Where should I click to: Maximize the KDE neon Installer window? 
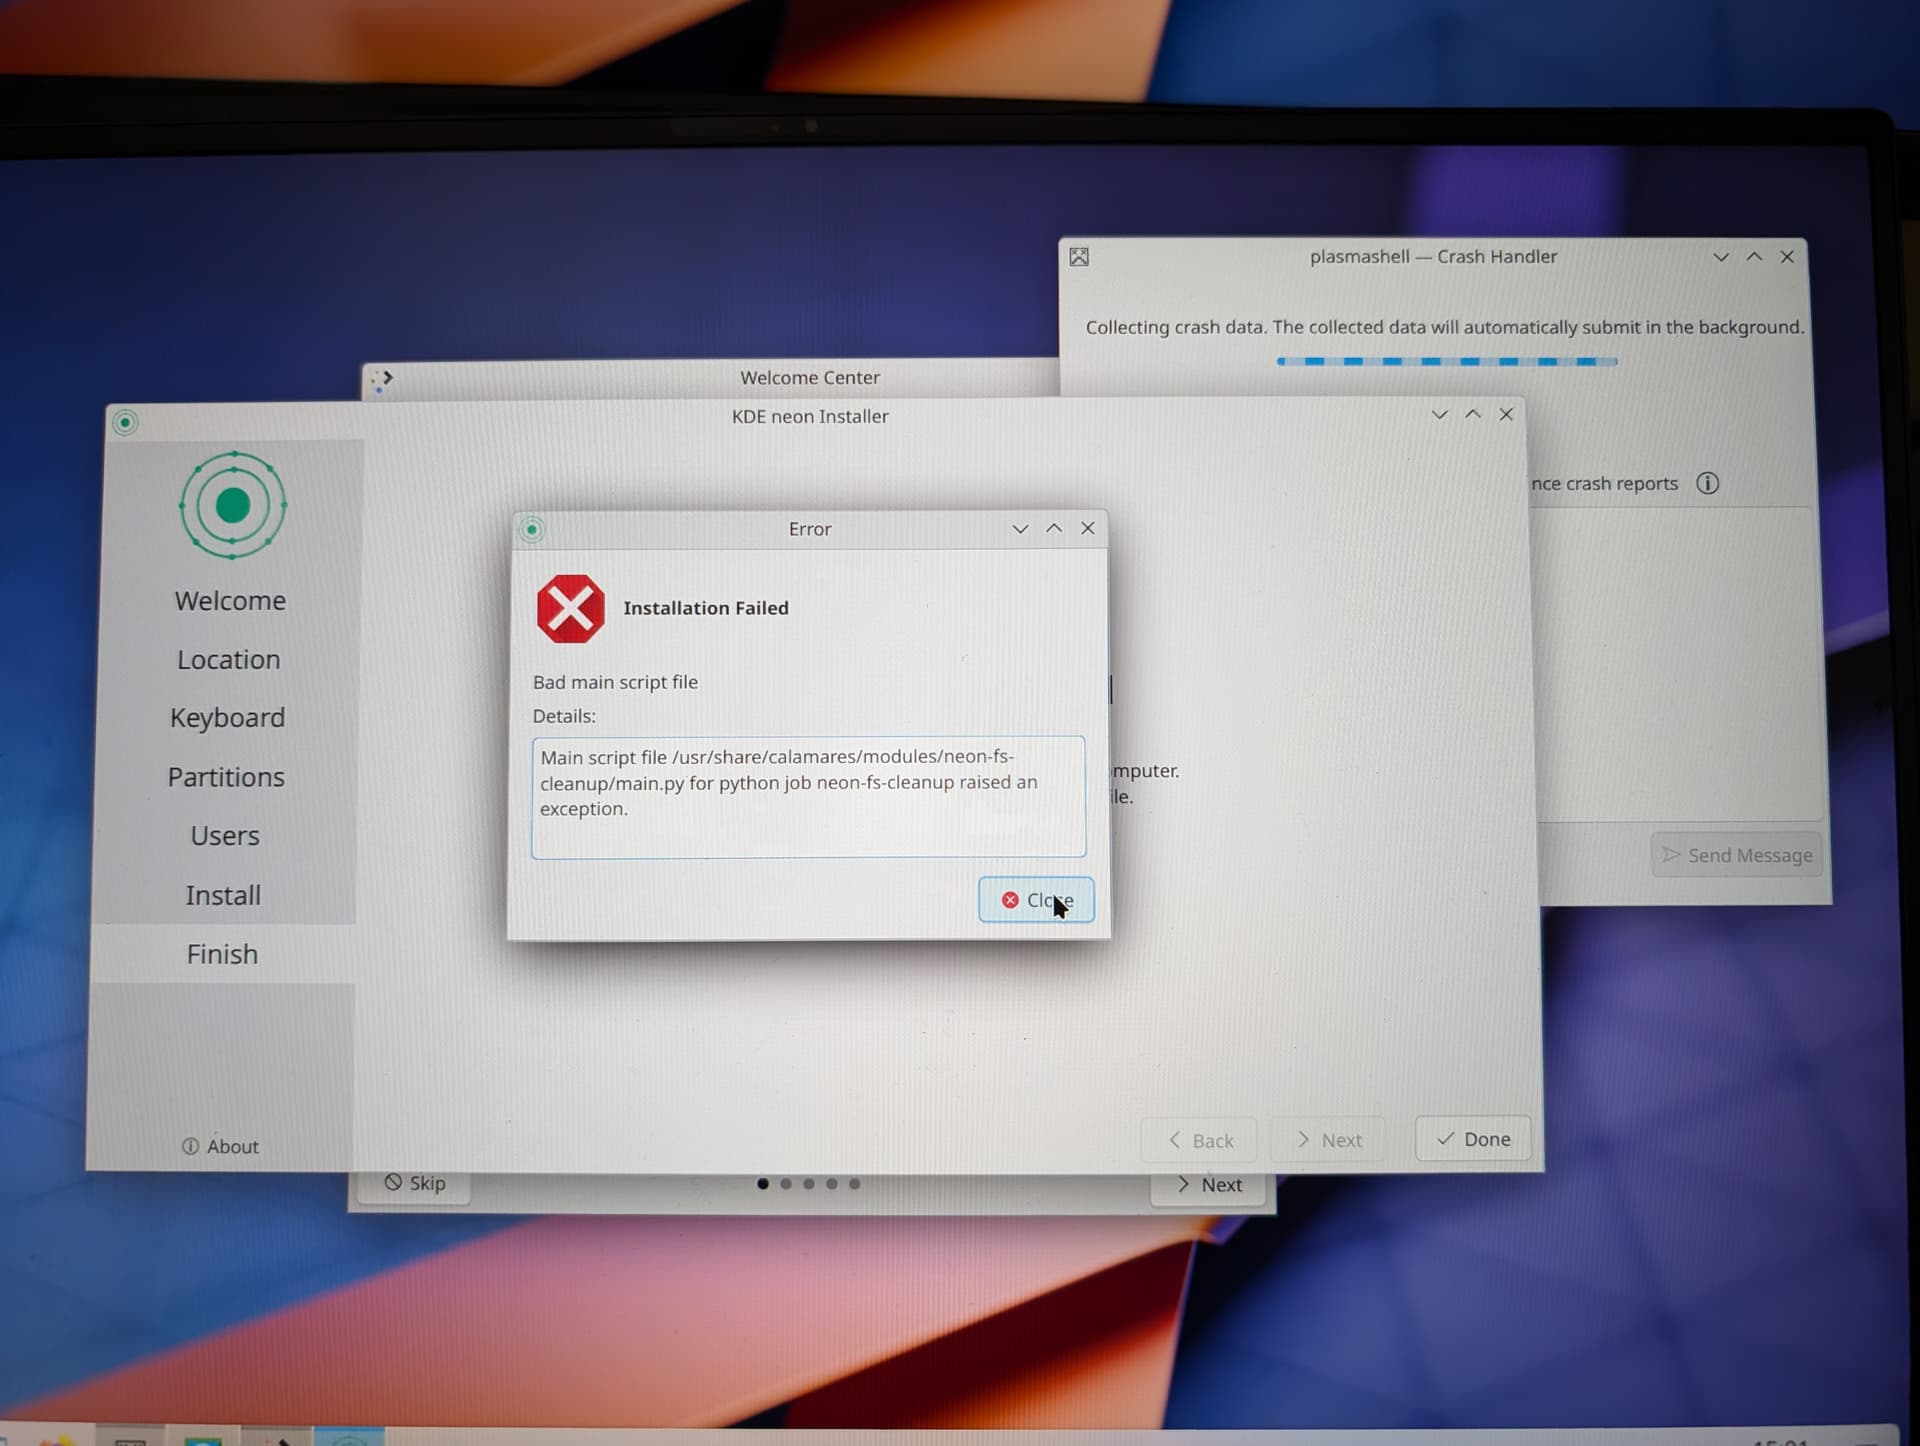[1473, 414]
